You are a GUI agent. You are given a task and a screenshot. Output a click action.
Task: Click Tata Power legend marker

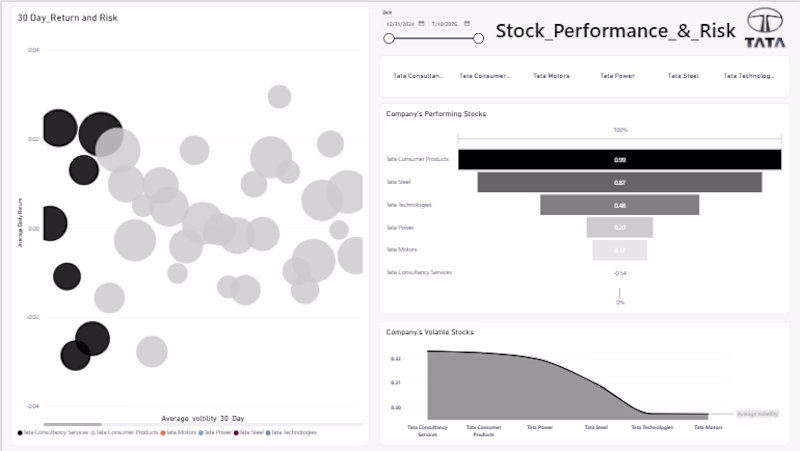coord(201,433)
